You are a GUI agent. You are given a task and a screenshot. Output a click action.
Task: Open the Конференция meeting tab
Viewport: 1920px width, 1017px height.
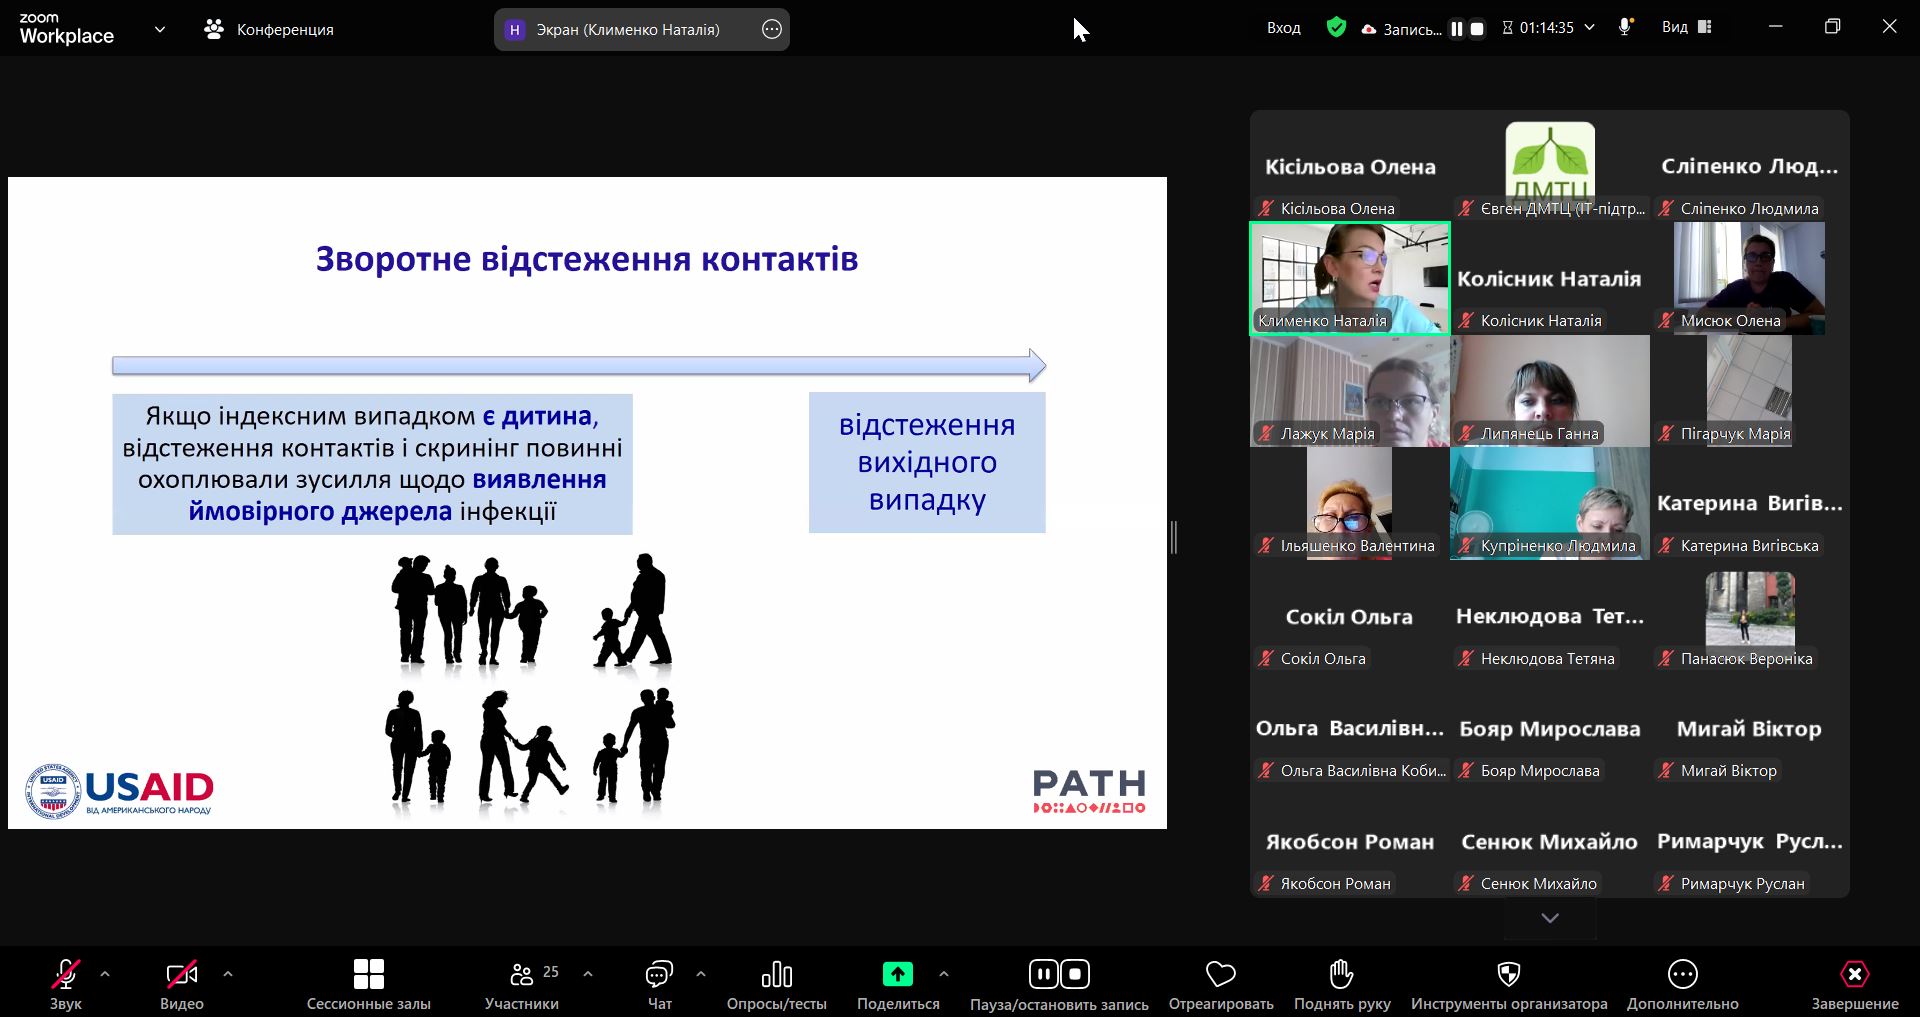pos(269,30)
